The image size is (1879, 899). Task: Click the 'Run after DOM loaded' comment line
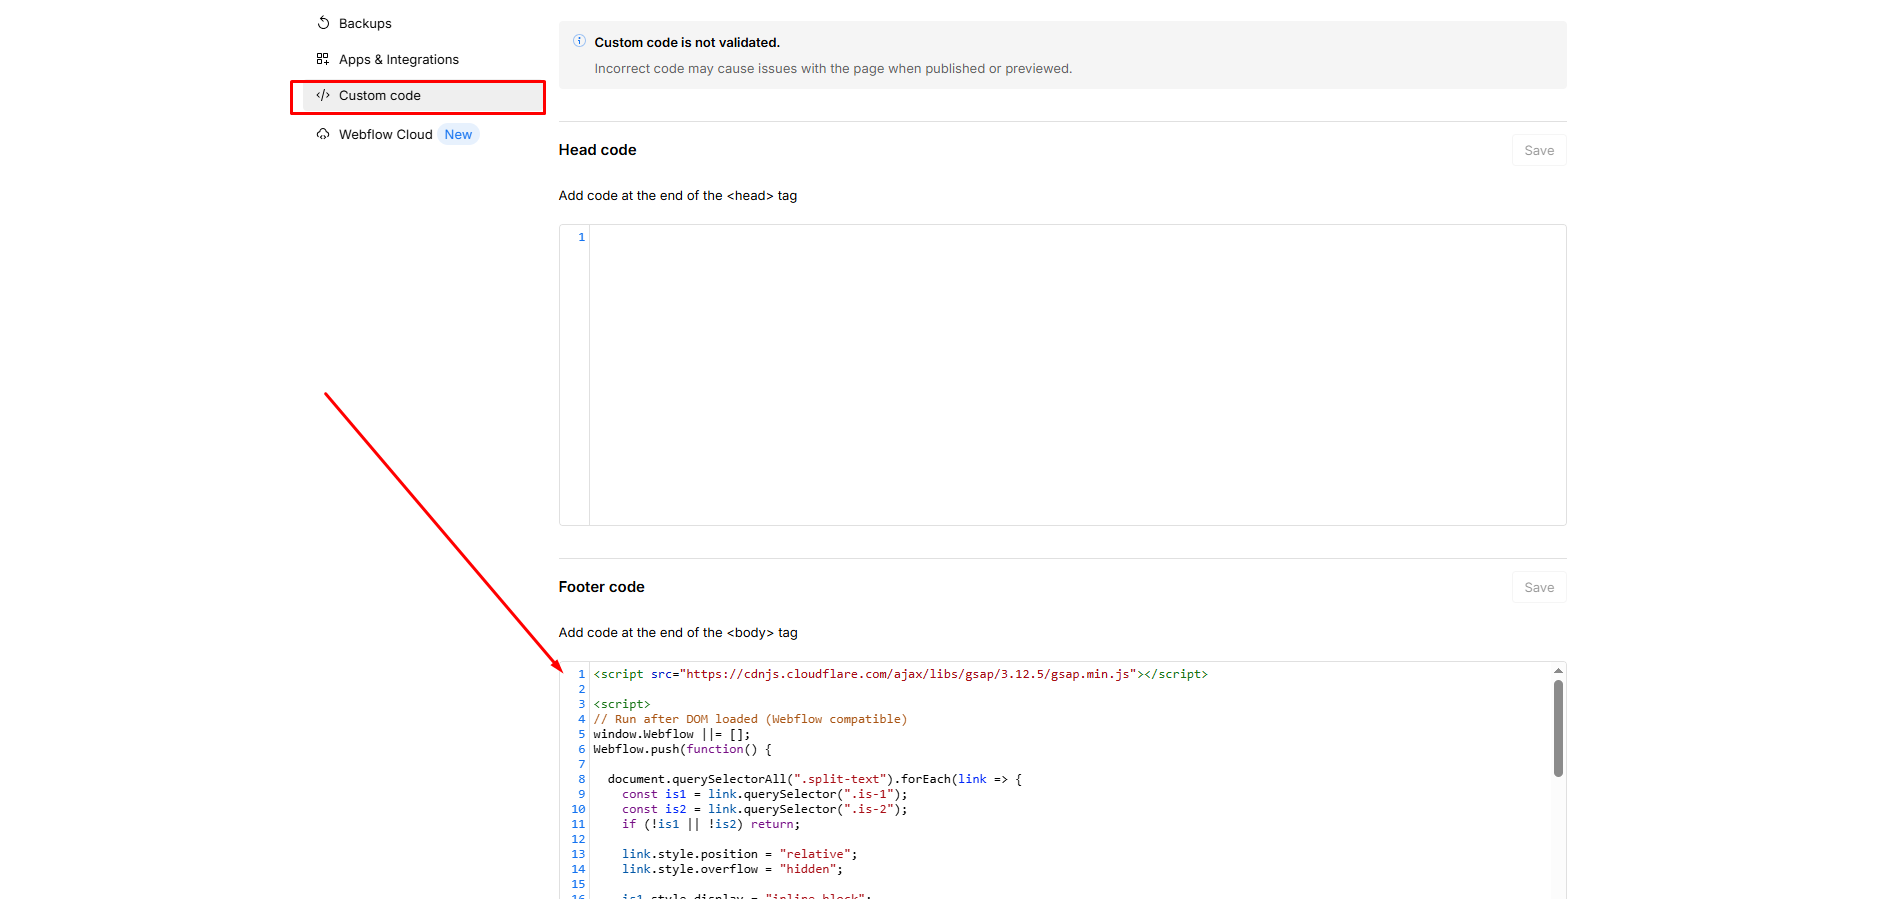(750, 719)
